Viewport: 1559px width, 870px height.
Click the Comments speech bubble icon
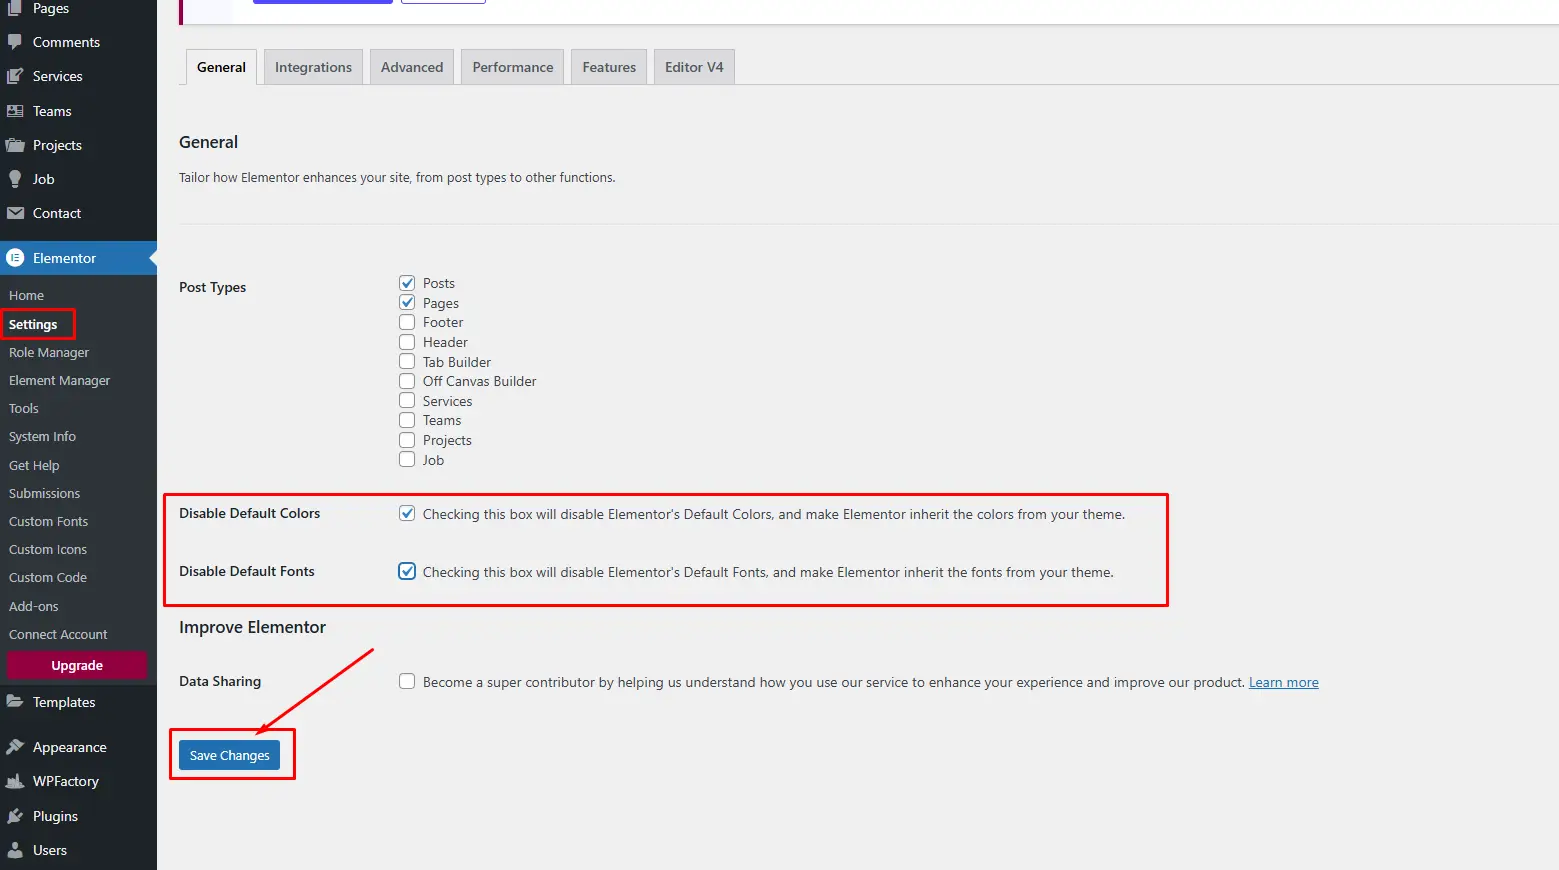click(15, 42)
